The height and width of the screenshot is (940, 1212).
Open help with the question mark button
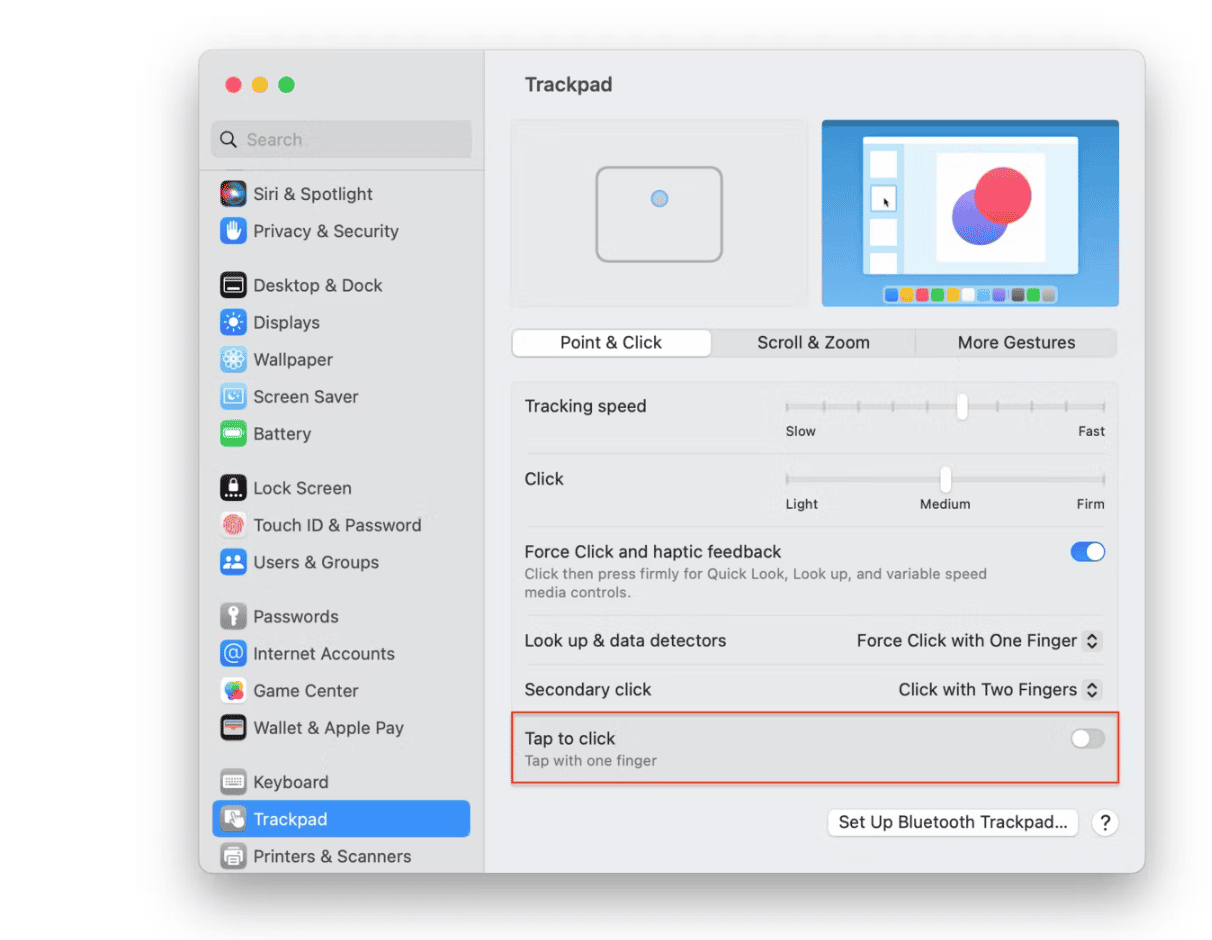[1105, 823]
